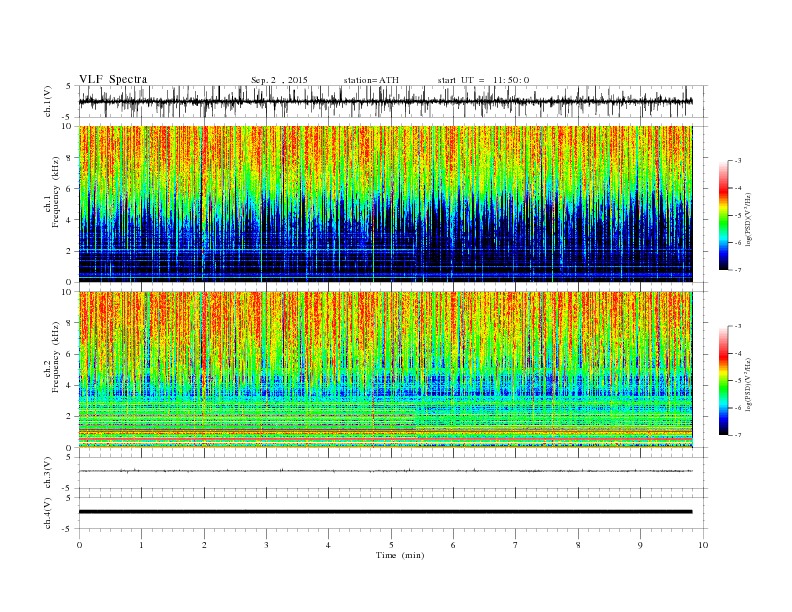
Task: Click the time axis tick label "8"
Action: tap(578, 545)
